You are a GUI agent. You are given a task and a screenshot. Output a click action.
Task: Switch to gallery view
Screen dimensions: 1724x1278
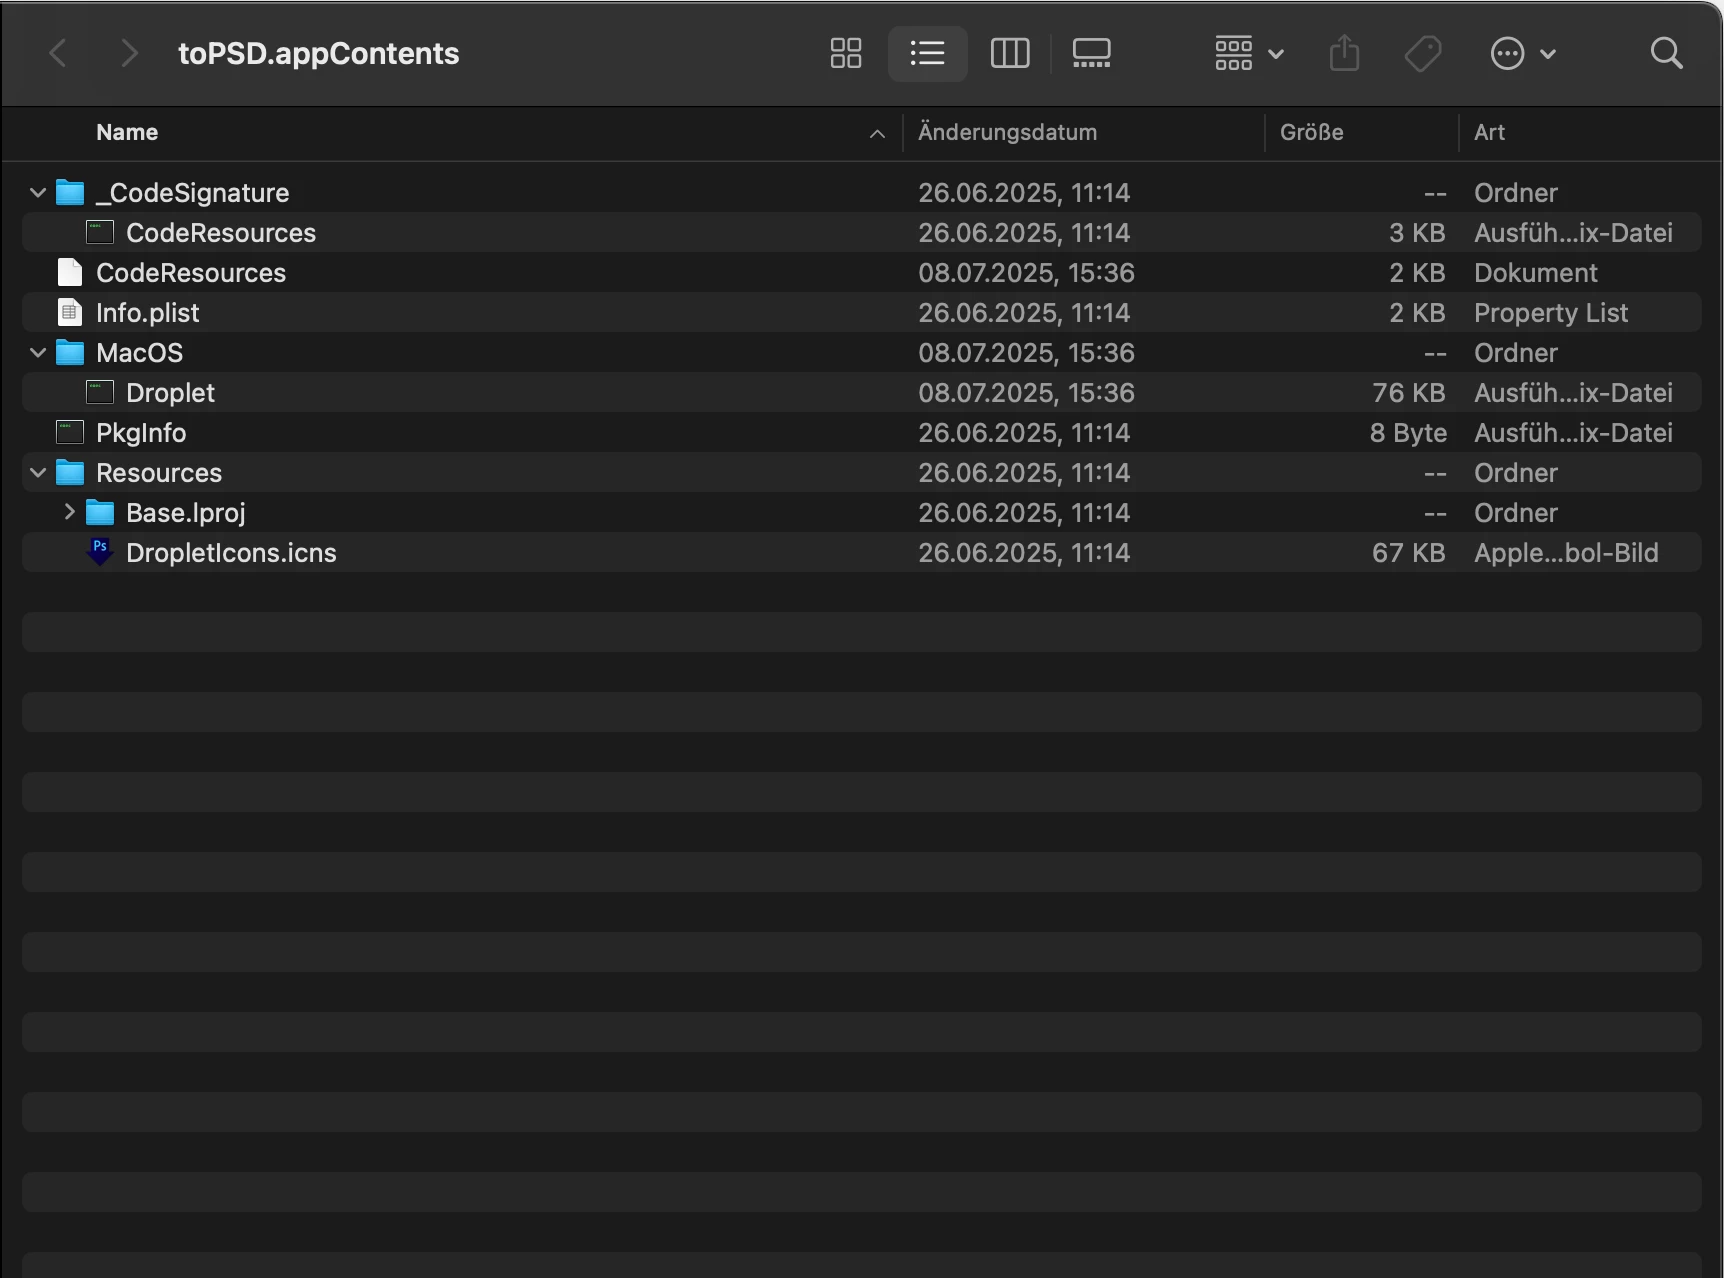1091,53
